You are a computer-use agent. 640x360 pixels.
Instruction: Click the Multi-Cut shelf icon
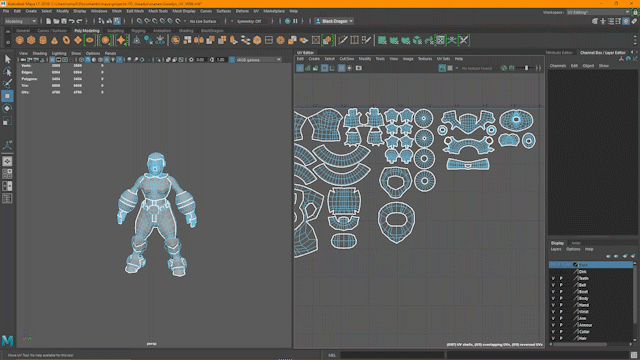tap(343, 40)
